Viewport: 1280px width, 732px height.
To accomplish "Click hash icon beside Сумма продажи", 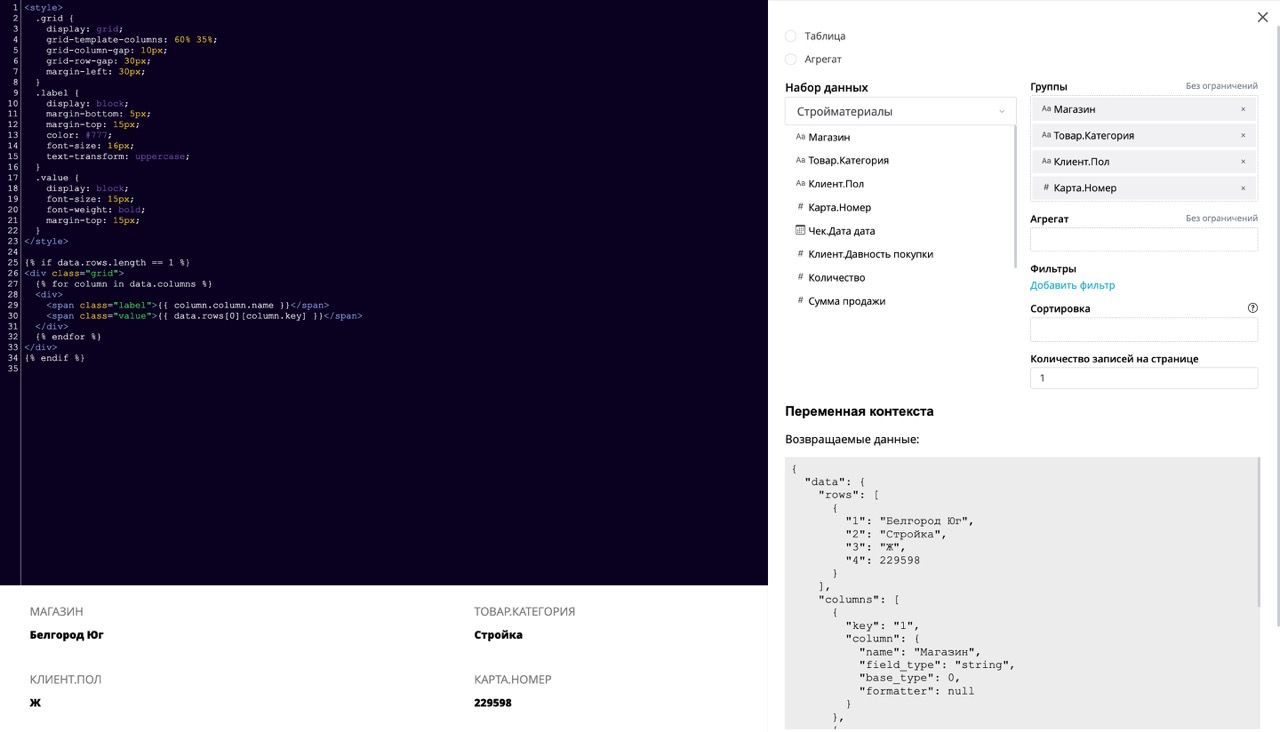I will coord(800,301).
